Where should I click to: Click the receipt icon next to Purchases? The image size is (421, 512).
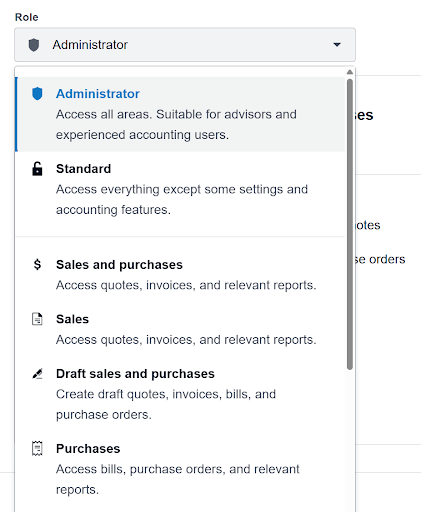(x=37, y=448)
